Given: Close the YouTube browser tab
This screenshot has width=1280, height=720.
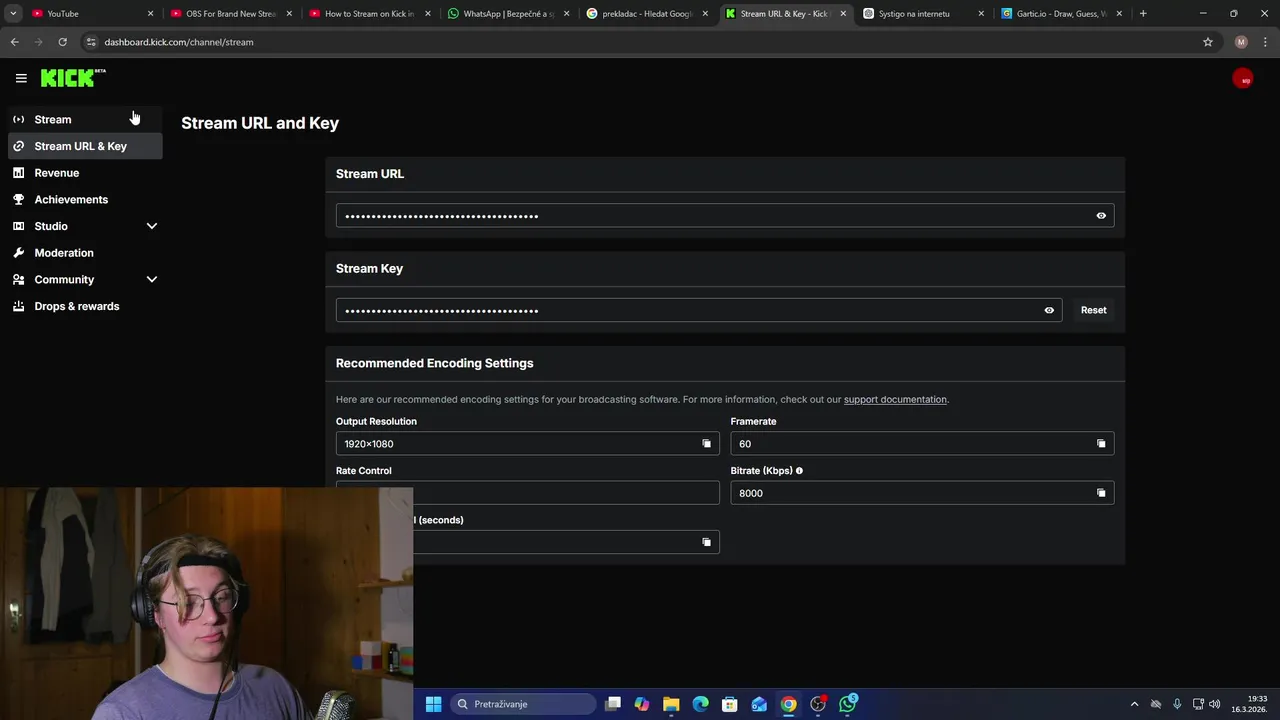Looking at the screenshot, I should tap(151, 14).
